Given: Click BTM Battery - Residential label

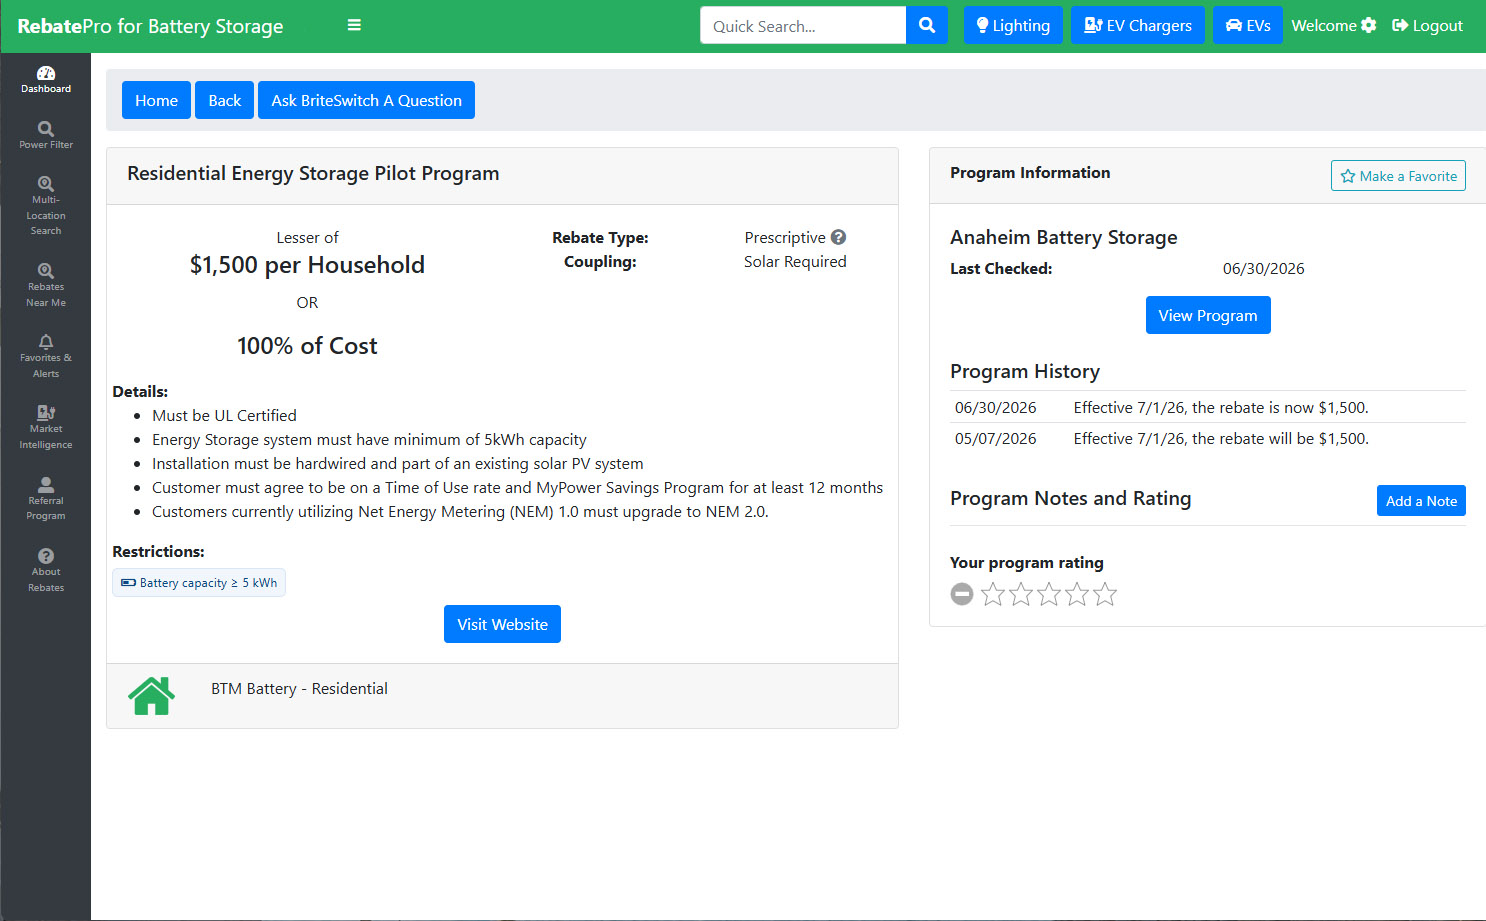Looking at the screenshot, I should [x=299, y=688].
